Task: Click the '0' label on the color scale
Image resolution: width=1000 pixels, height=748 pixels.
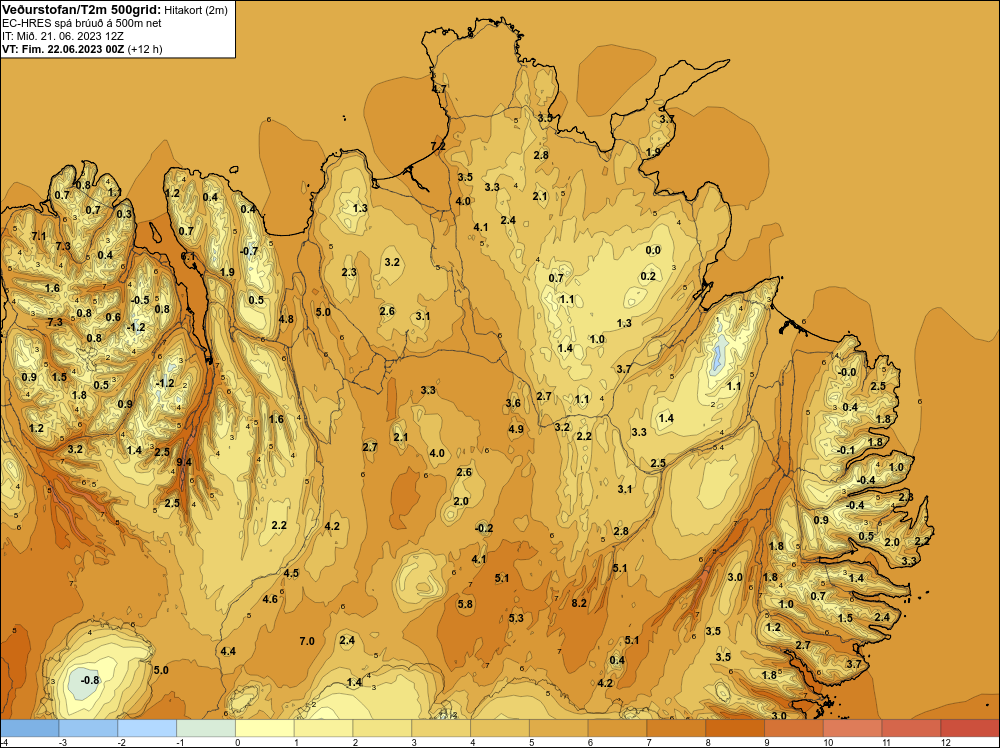Action: 238,742
